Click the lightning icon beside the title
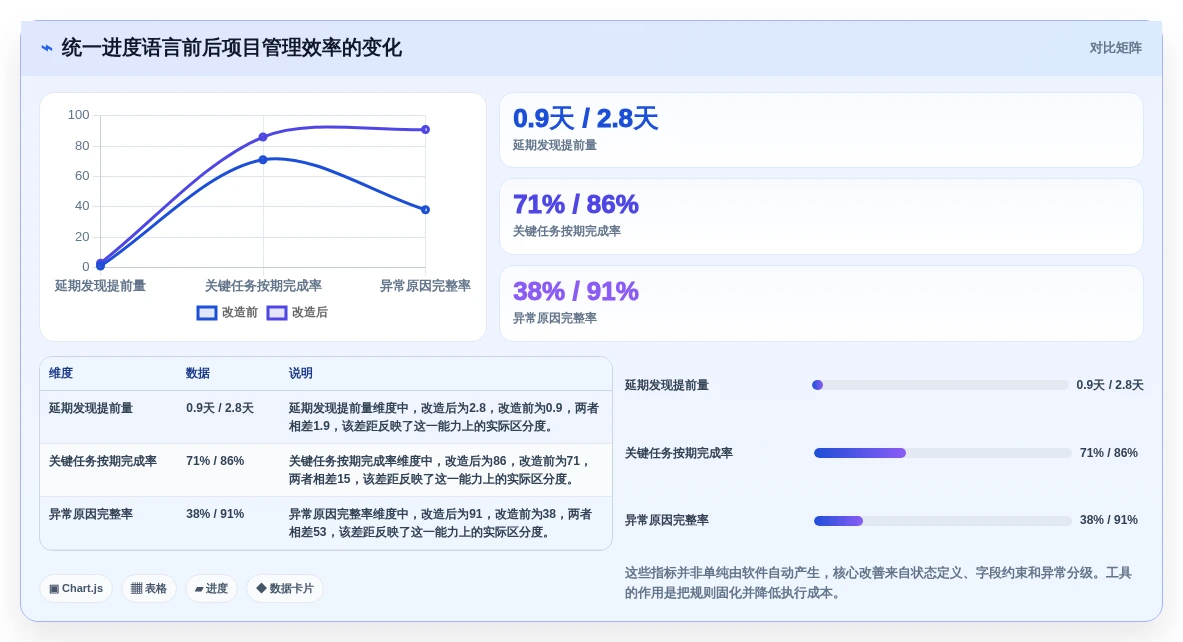 [47, 48]
